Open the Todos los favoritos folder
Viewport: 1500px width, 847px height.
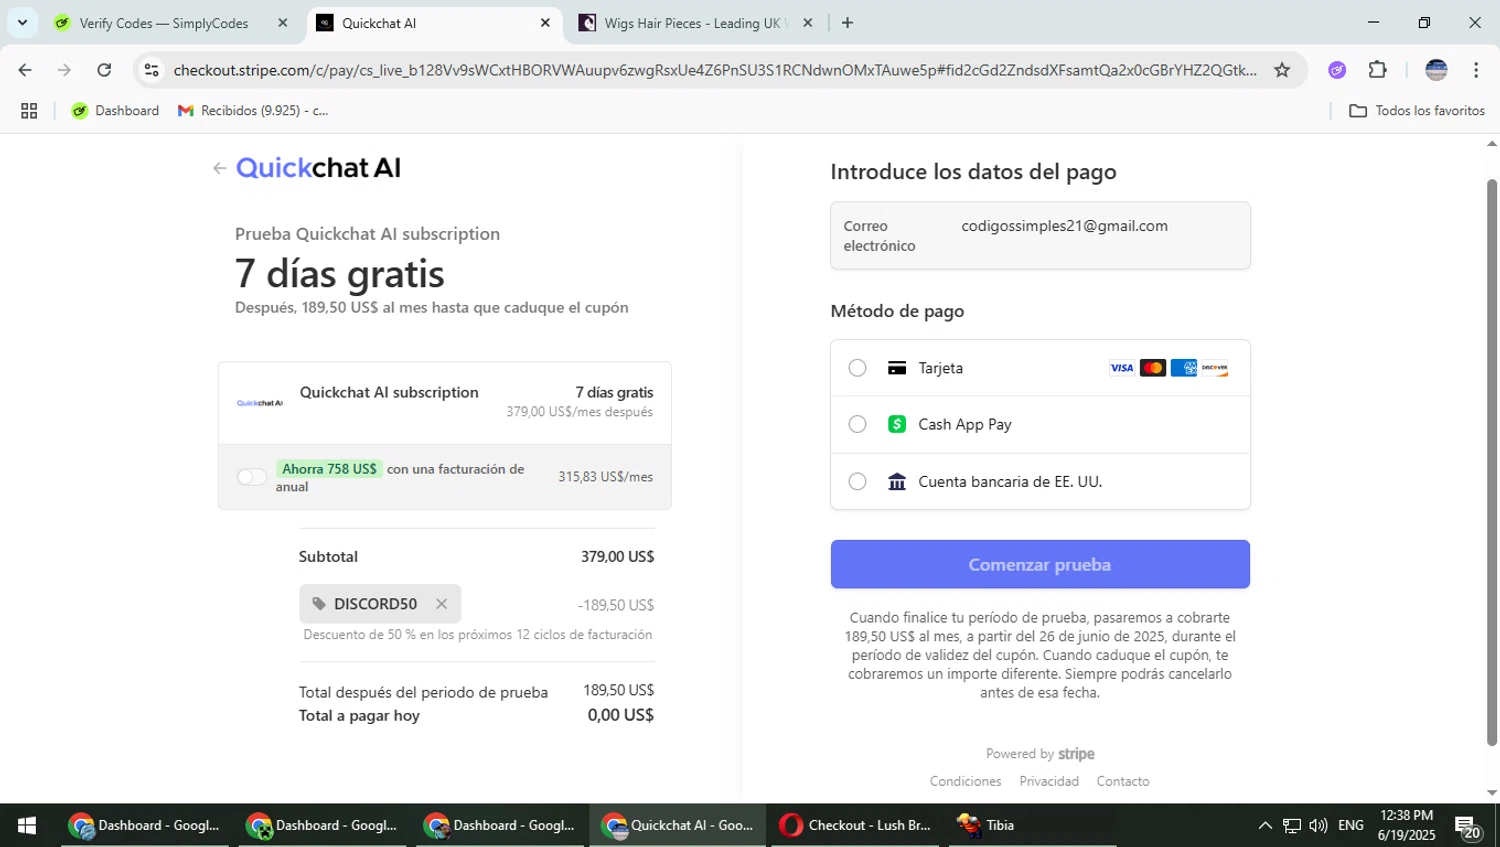(1417, 111)
